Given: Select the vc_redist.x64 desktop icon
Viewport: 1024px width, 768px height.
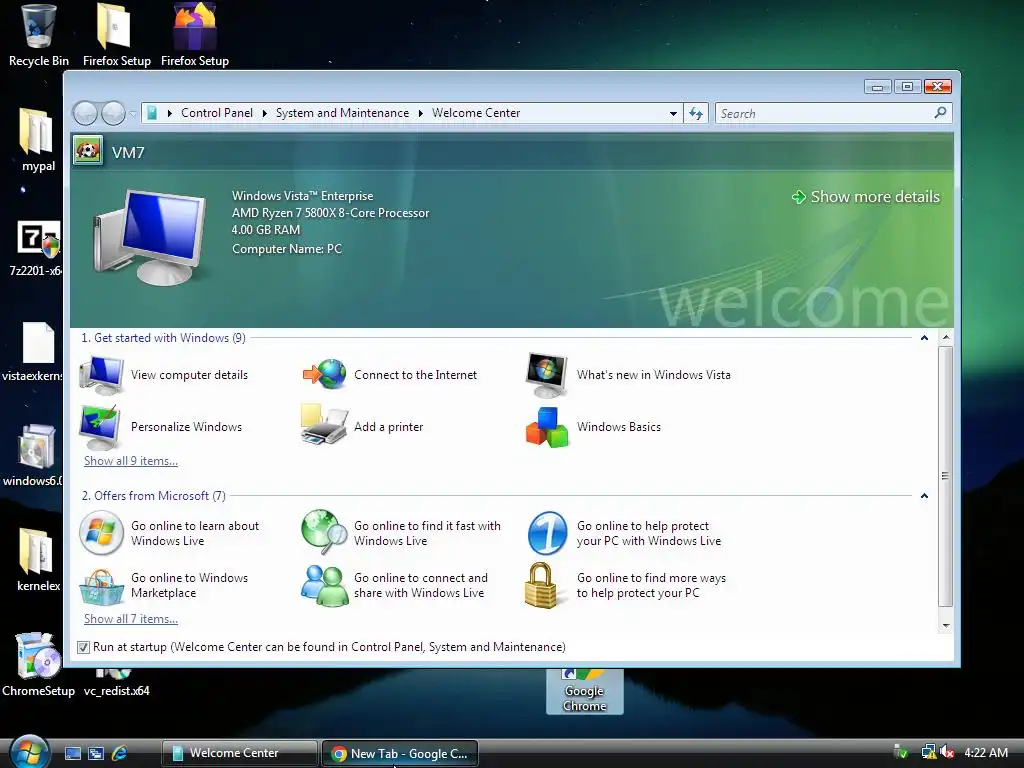Looking at the screenshot, I should click(x=116, y=683).
